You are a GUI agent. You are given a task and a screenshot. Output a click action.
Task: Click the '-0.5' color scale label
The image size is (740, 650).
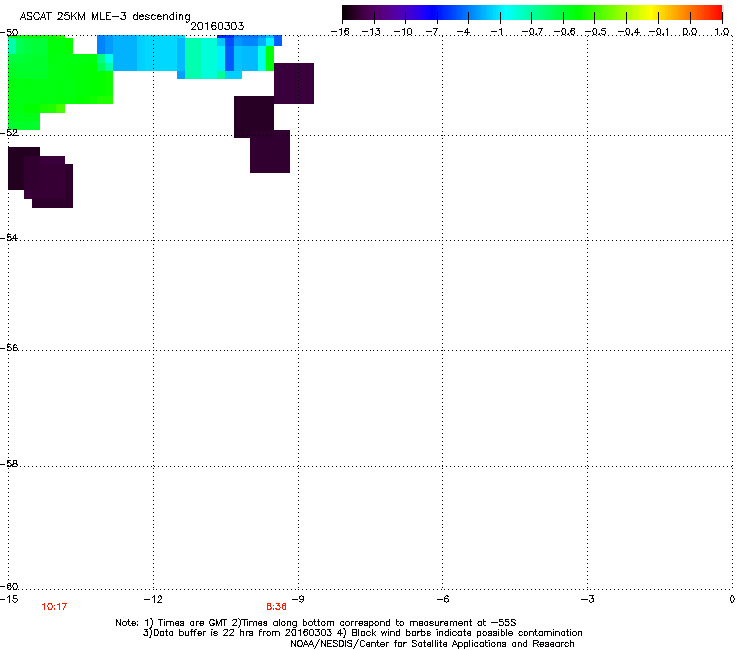pyautogui.click(x=596, y=32)
